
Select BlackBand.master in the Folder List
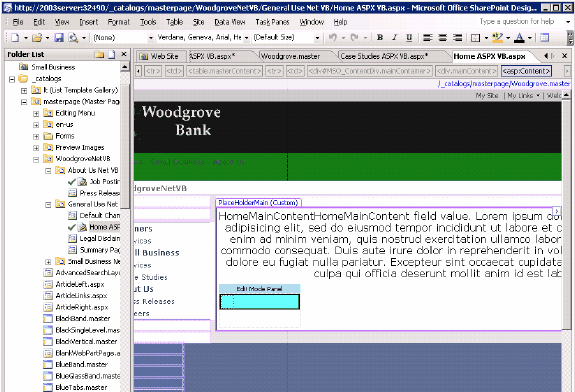click(x=83, y=318)
